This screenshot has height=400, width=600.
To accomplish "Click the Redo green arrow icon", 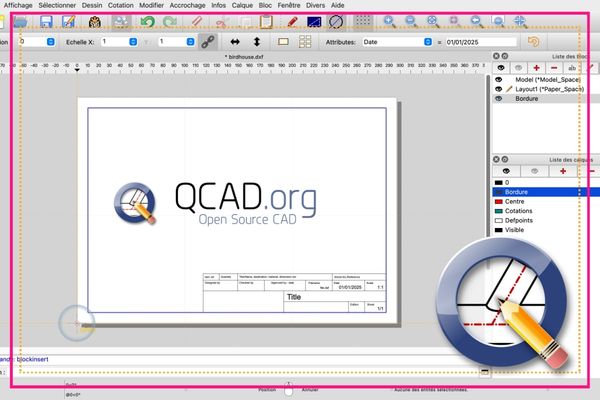I will click(170, 21).
